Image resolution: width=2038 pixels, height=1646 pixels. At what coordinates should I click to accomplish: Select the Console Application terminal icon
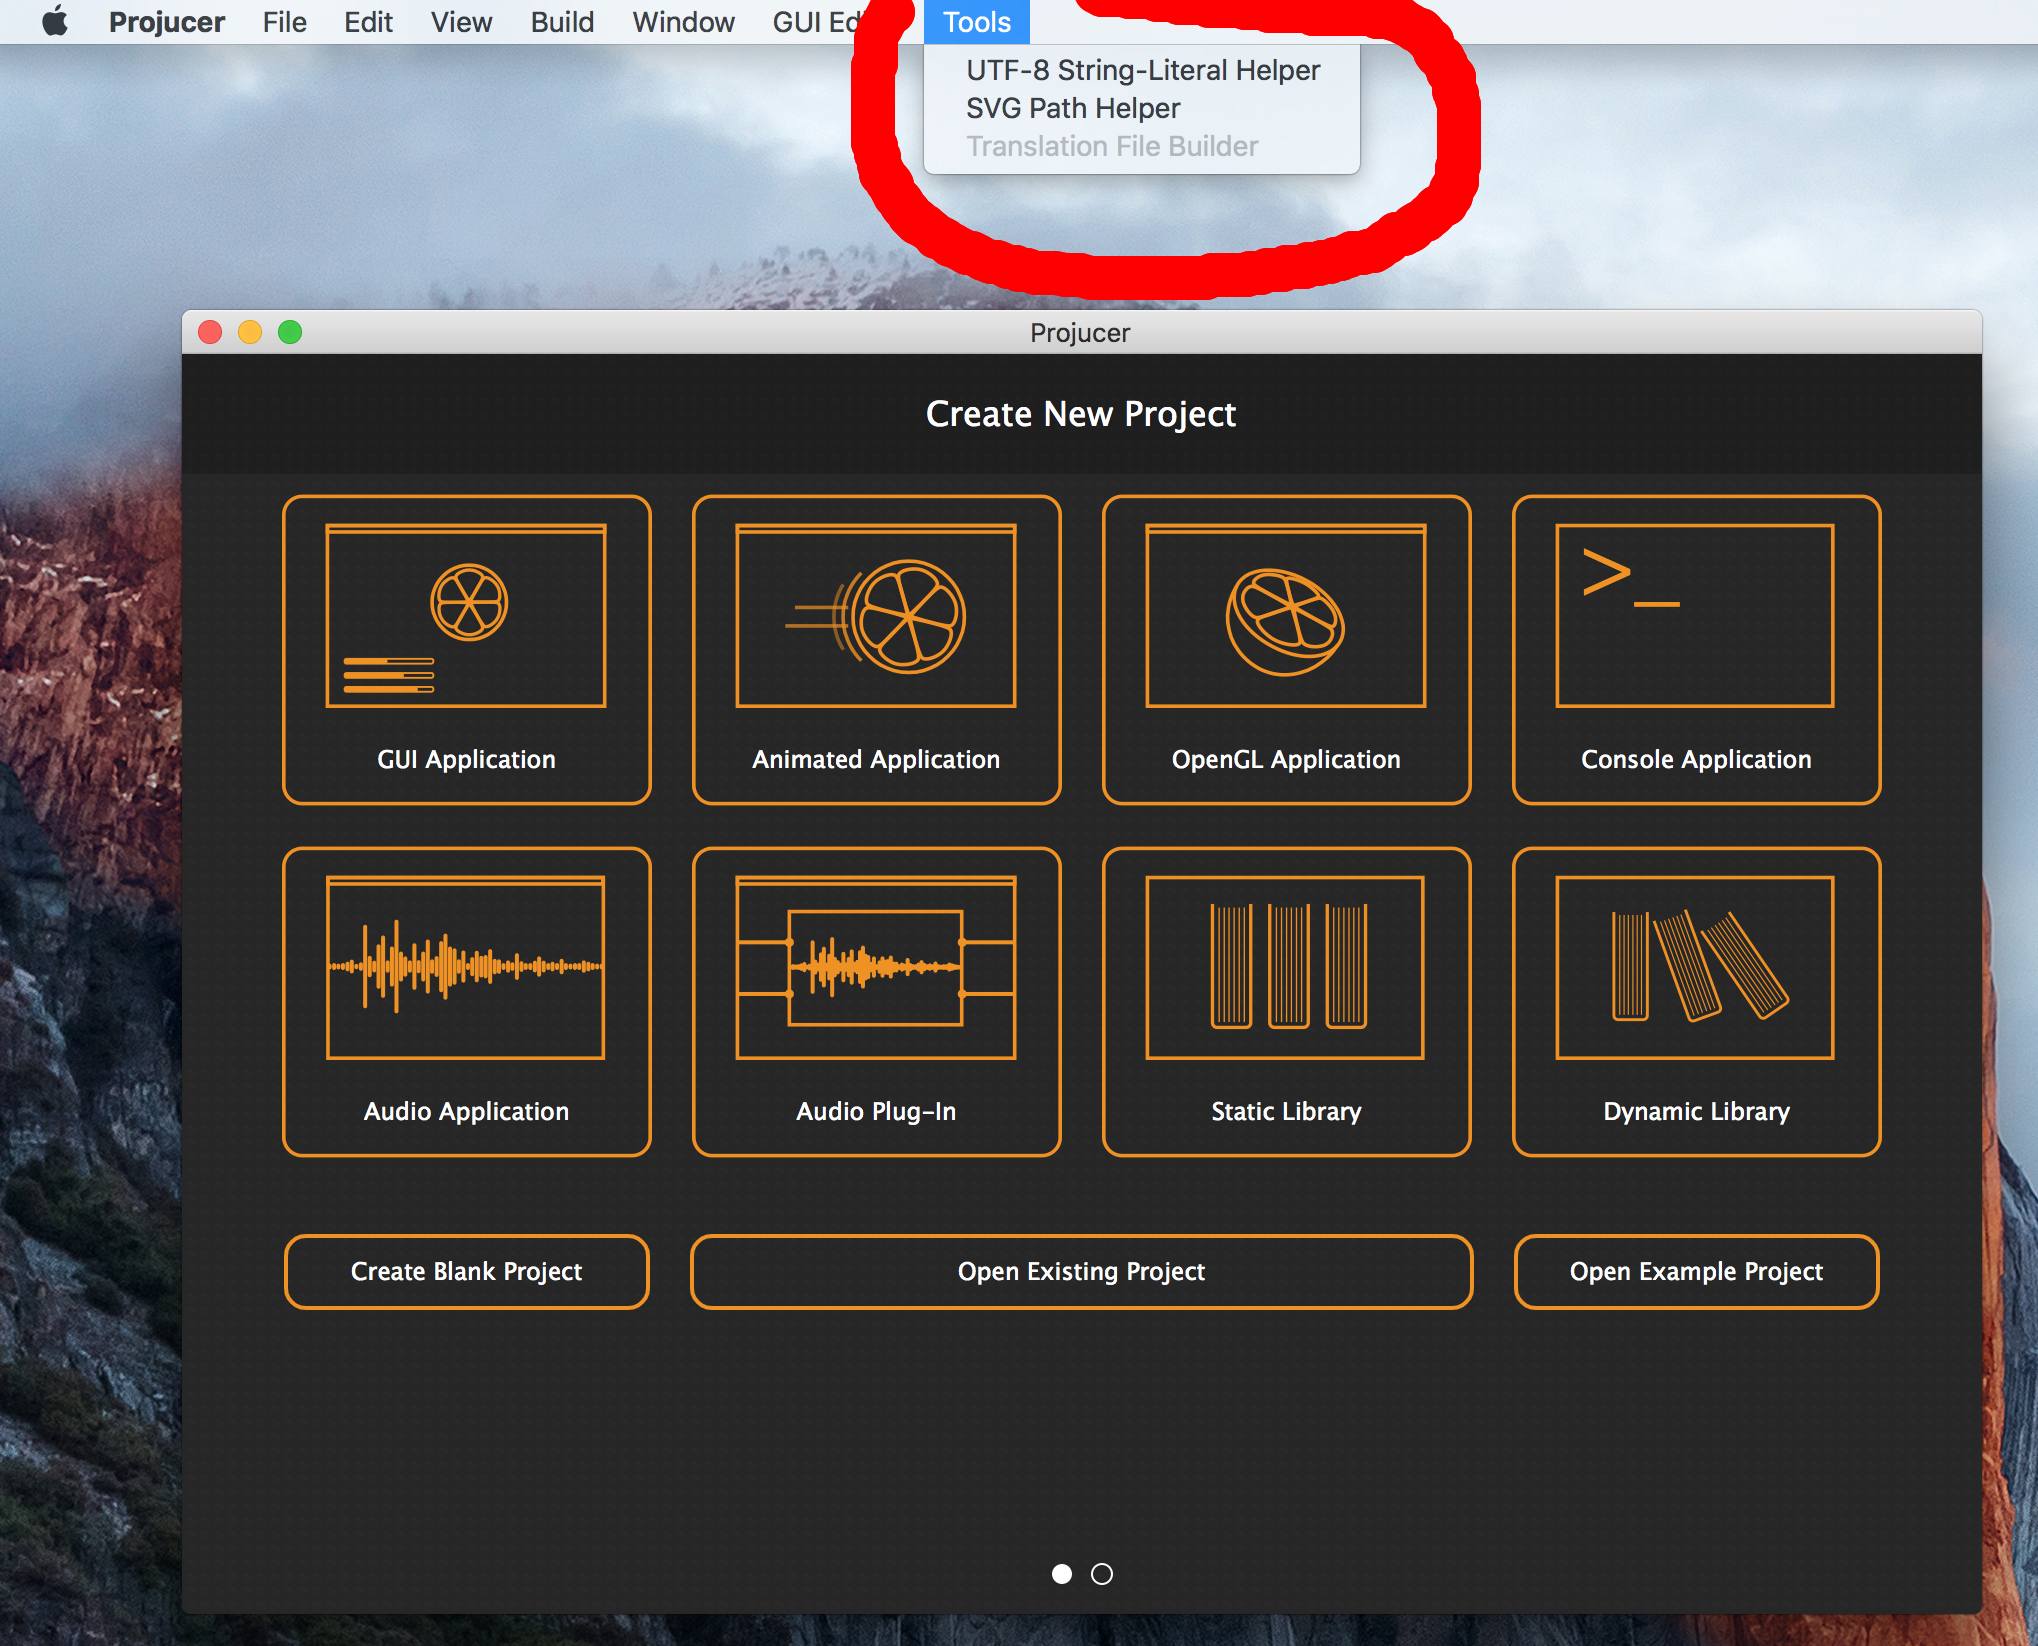click(x=1696, y=616)
